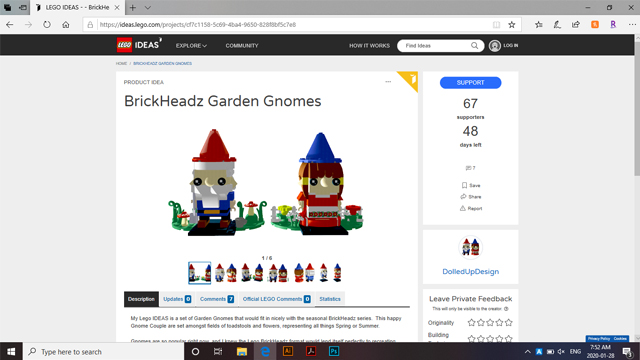
Task: Click the Cookies link
Action: [620, 339]
